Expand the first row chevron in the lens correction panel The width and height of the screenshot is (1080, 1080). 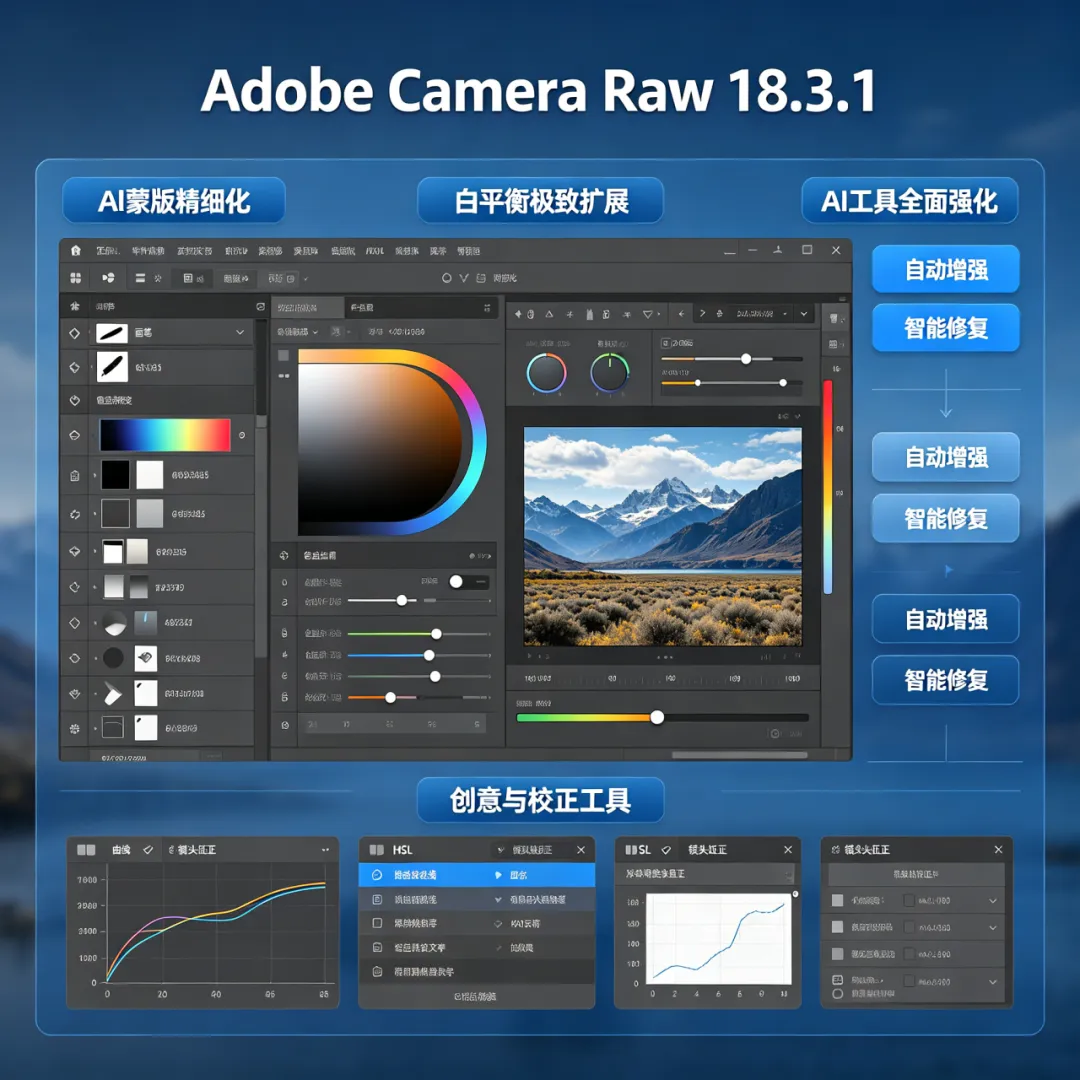(993, 900)
